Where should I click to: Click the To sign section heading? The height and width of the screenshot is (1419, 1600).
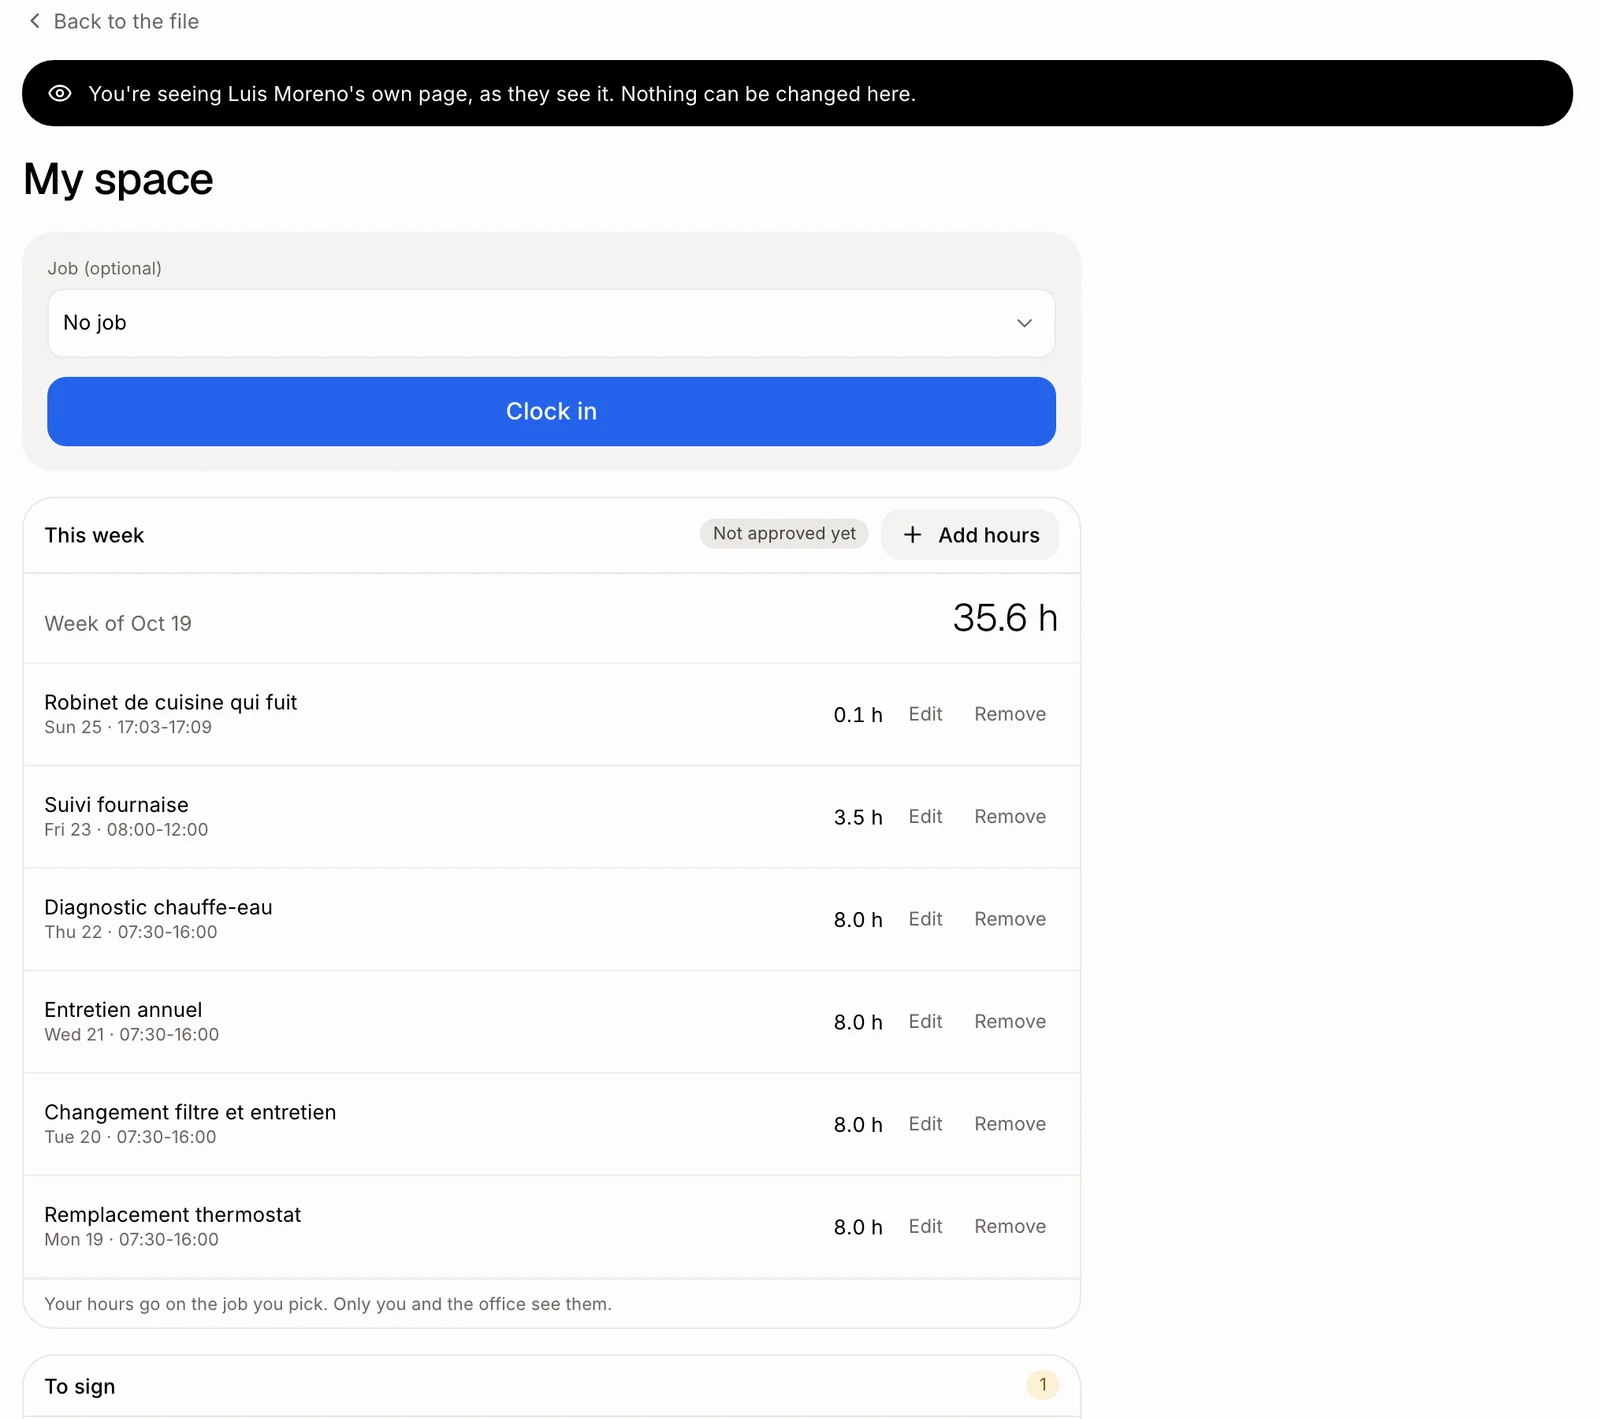pos(80,1386)
